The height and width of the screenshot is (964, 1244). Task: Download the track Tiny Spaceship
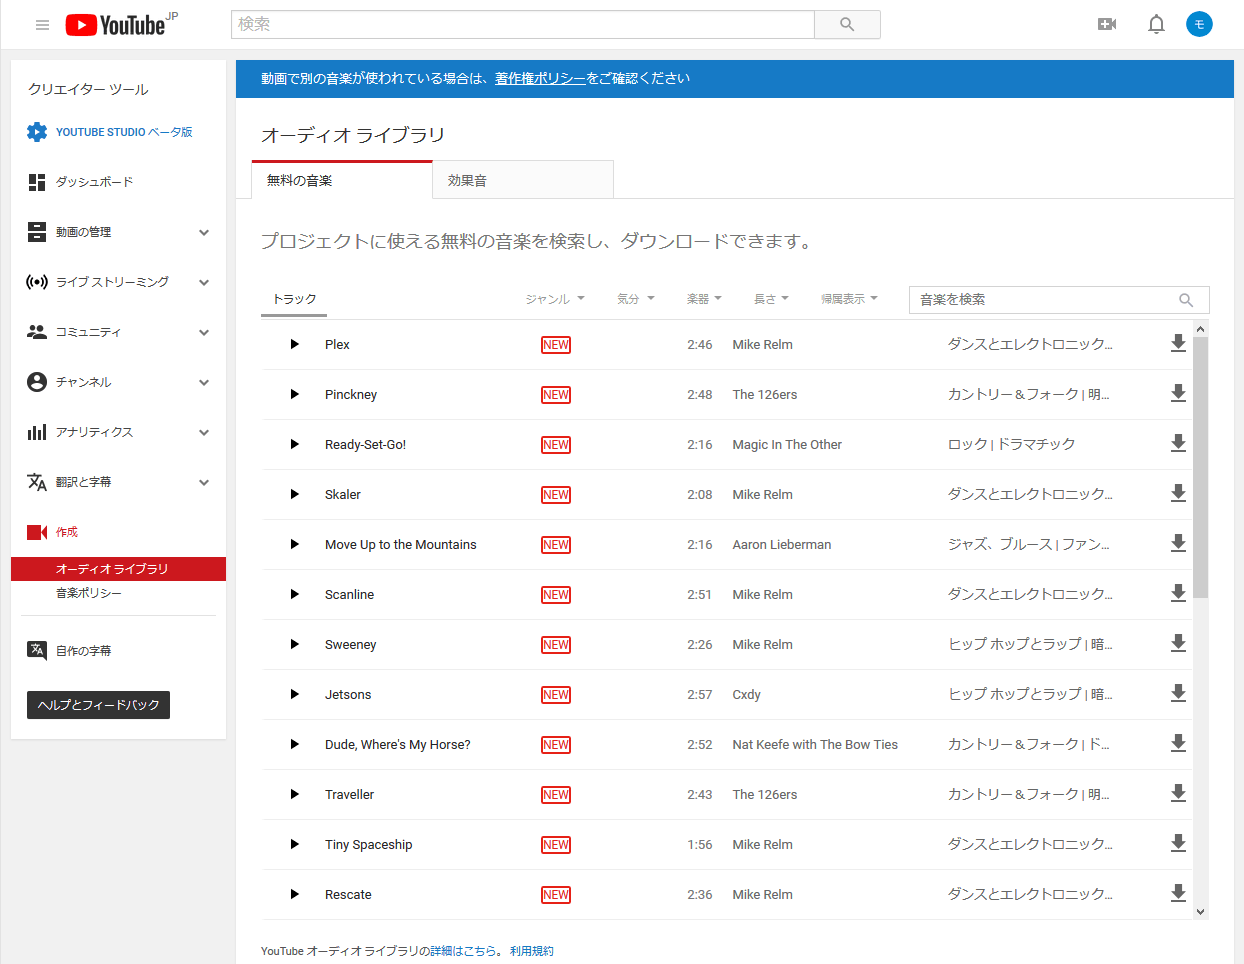[x=1178, y=843]
